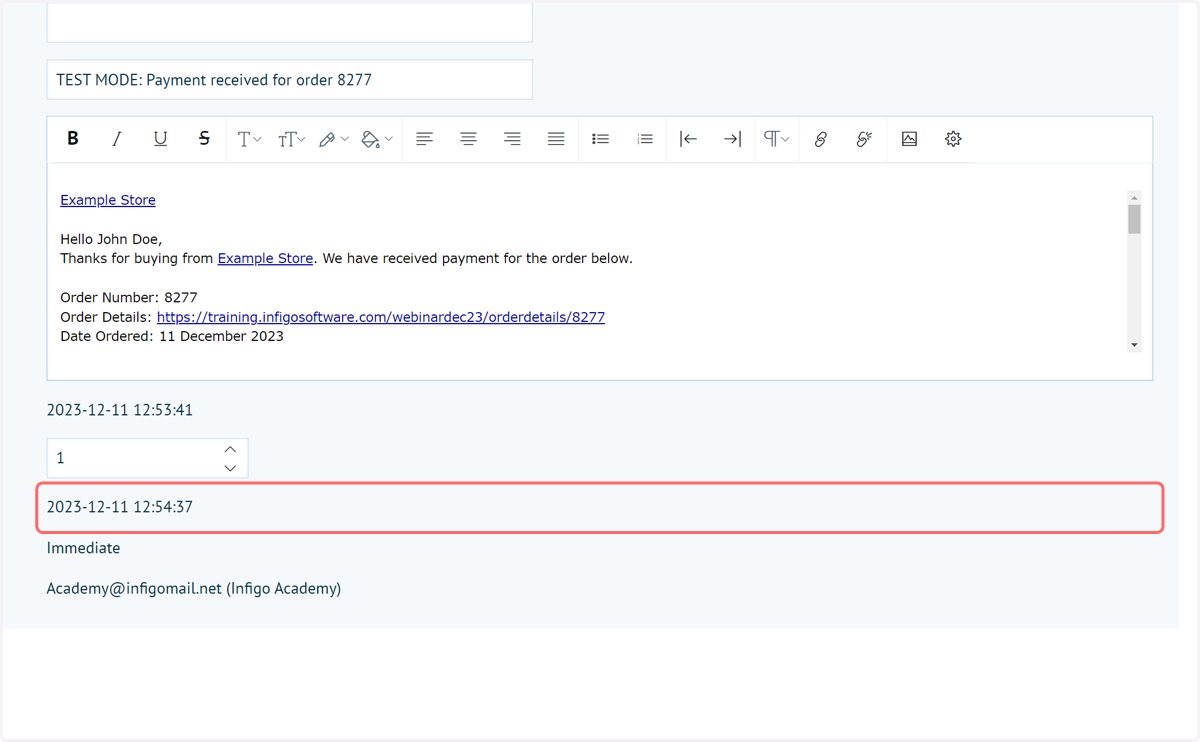Screen dimensions: 1200x742
Task: Insert a numbered list
Action: point(644,139)
